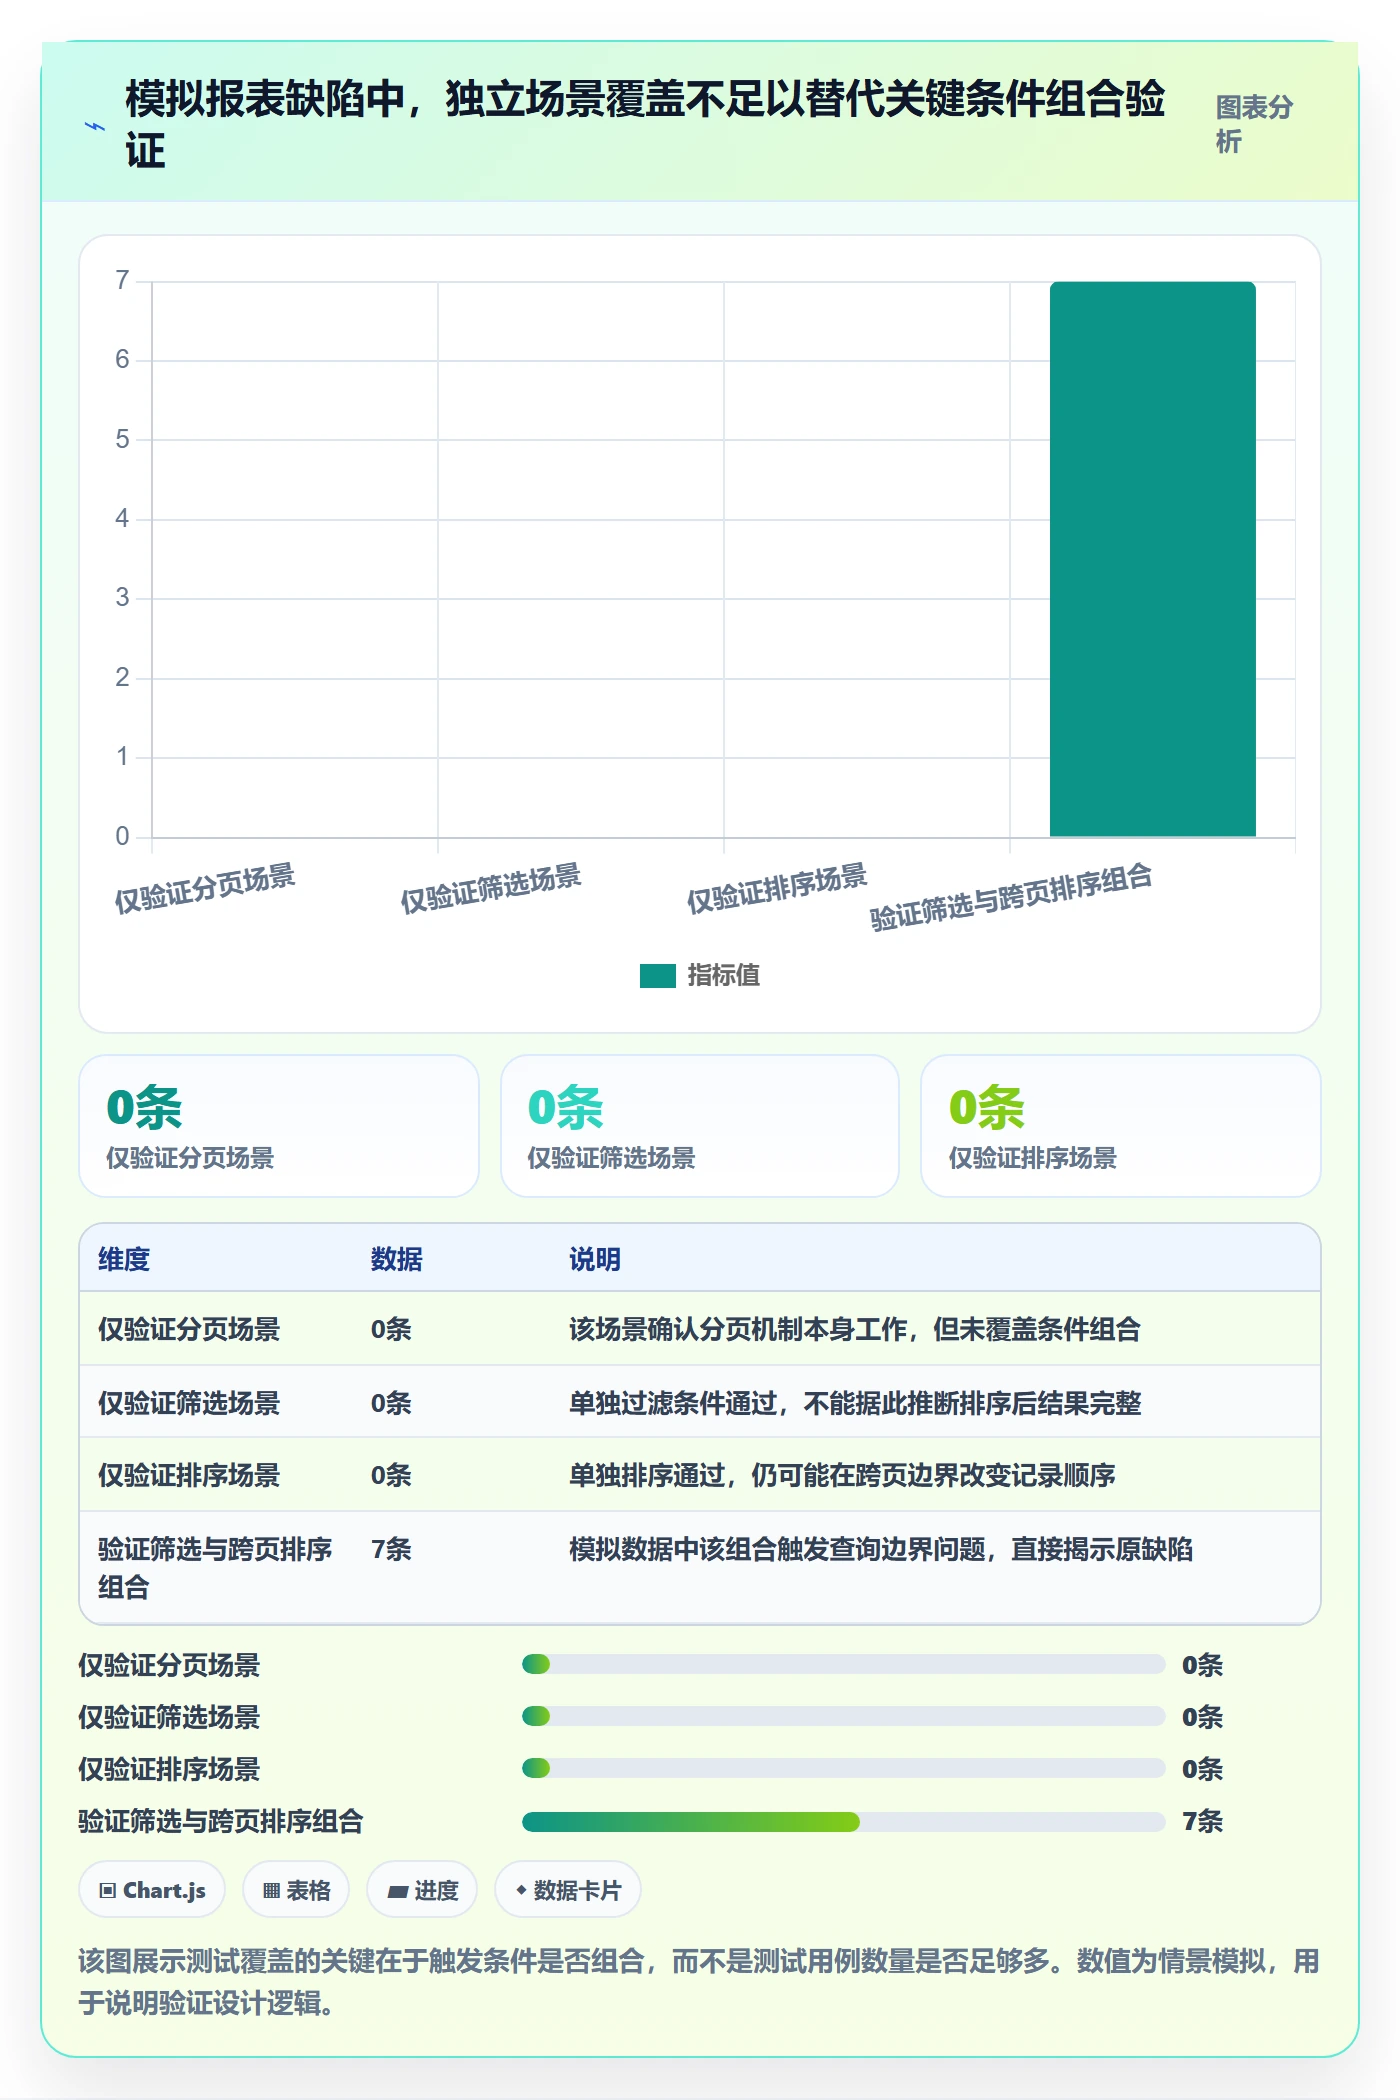Click the 进度 tag chip

tap(422, 1890)
